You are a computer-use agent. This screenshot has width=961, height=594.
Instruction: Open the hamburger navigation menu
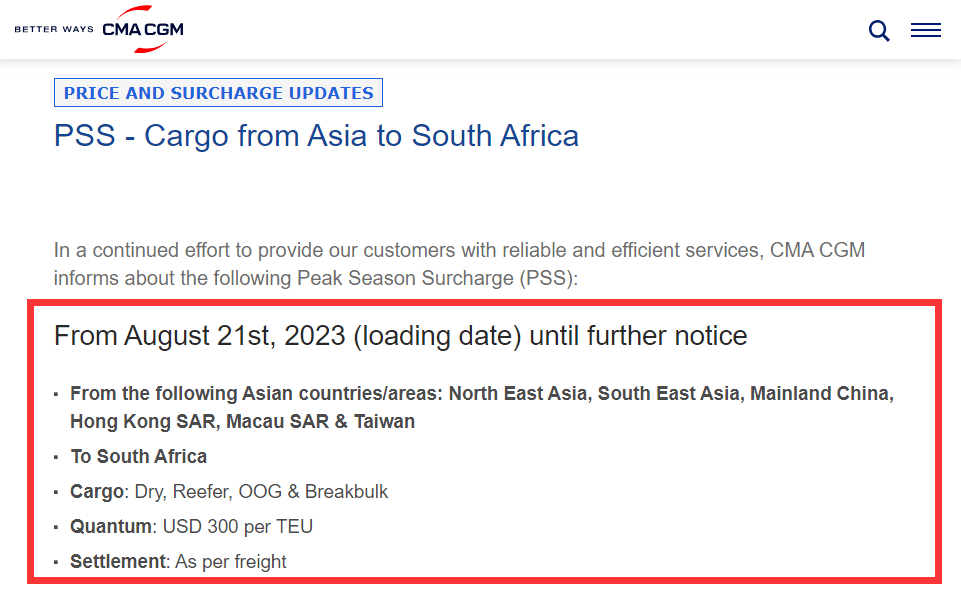[925, 31]
